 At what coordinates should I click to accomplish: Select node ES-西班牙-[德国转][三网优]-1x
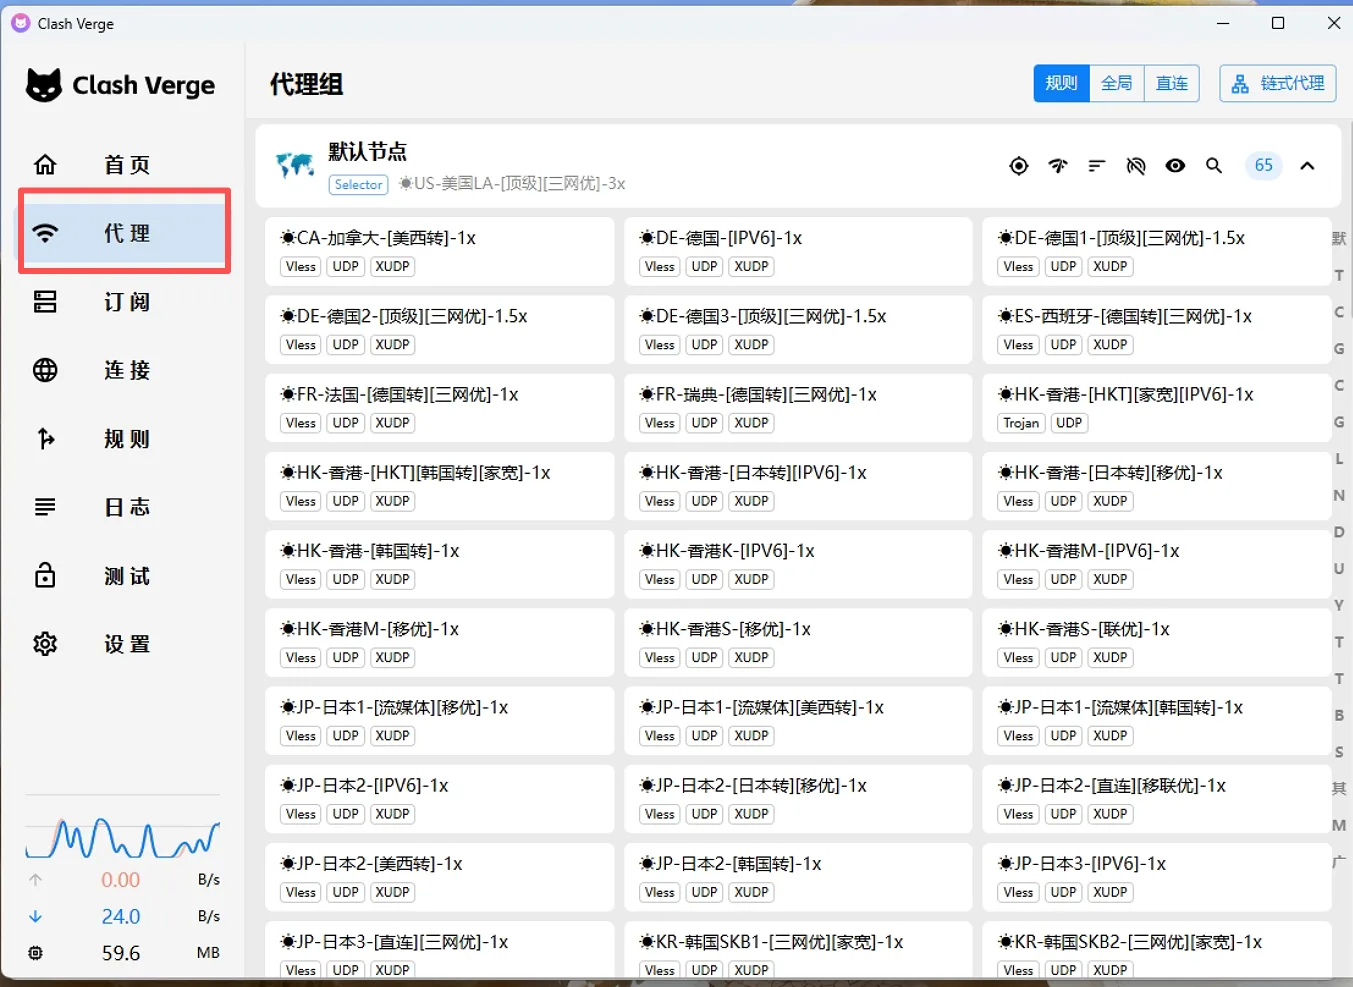click(1157, 329)
